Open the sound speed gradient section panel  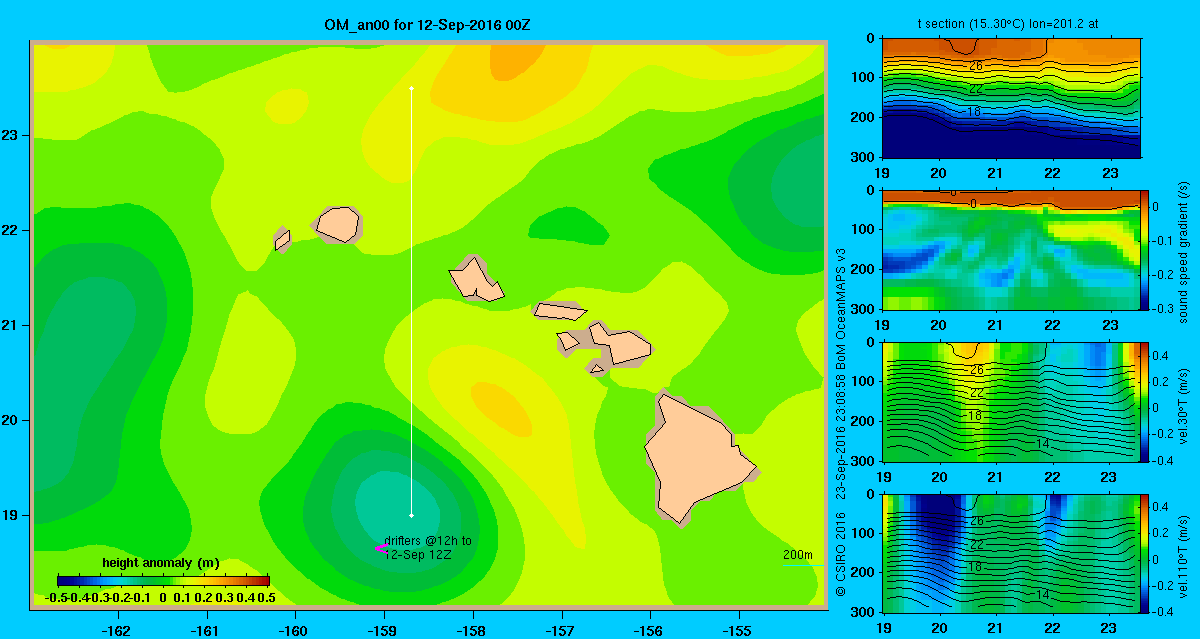tap(1012, 249)
